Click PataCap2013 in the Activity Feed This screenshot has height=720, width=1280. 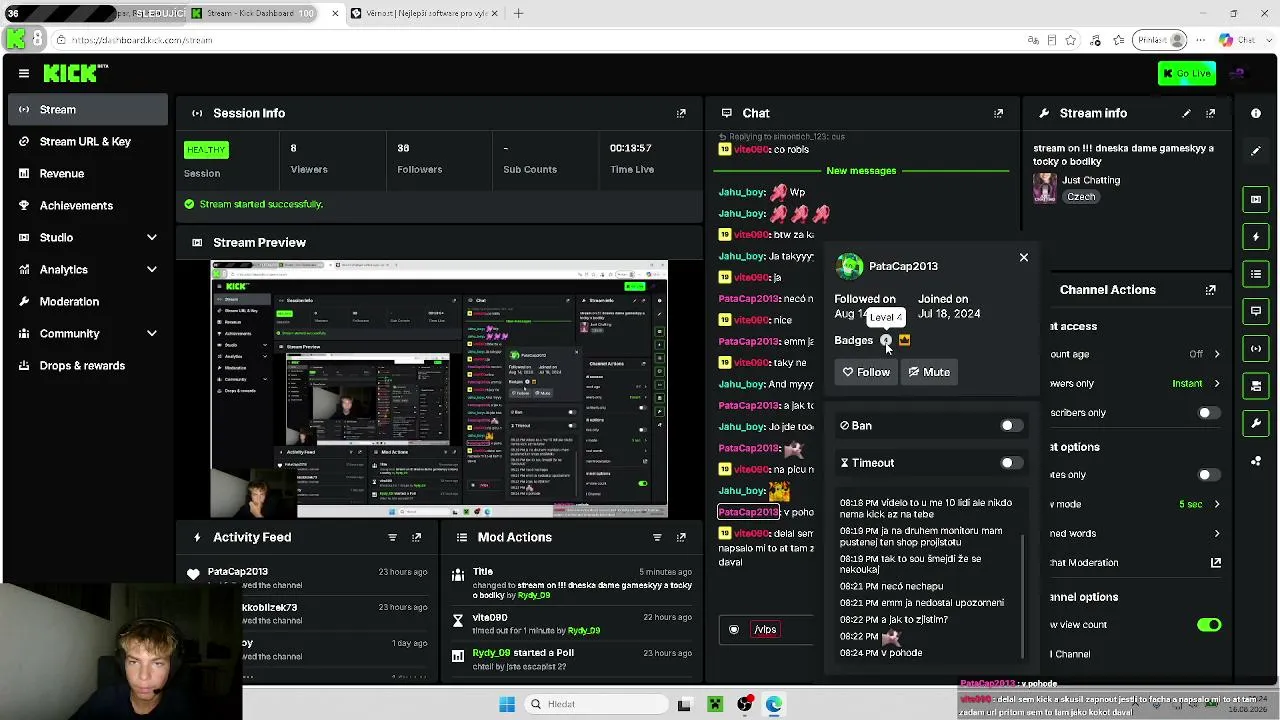pyautogui.click(x=238, y=571)
